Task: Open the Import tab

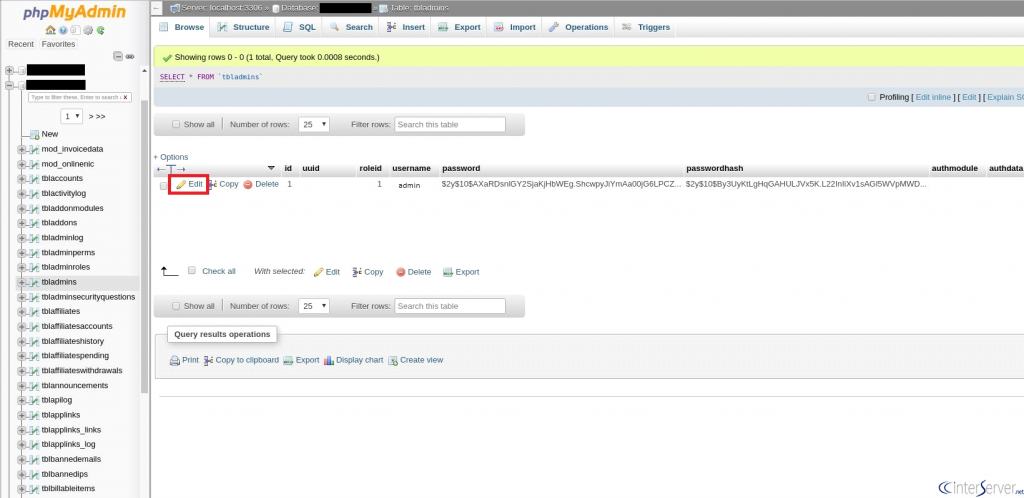Action: click(x=515, y=27)
